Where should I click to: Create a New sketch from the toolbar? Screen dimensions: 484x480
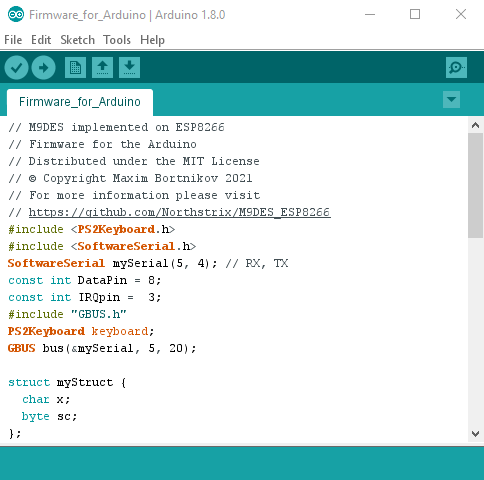pyautogui.click(x=75, y=68)
